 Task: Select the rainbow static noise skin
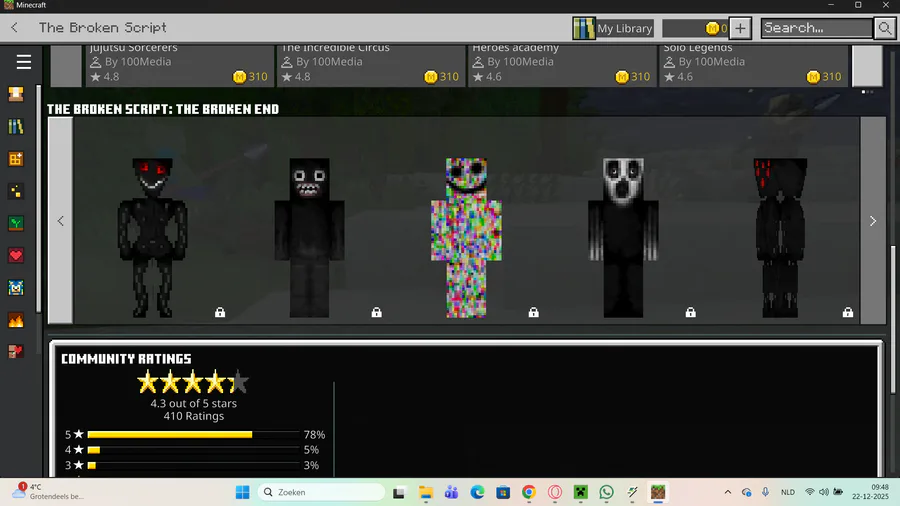pyautogui.click(x=466, y=237)
